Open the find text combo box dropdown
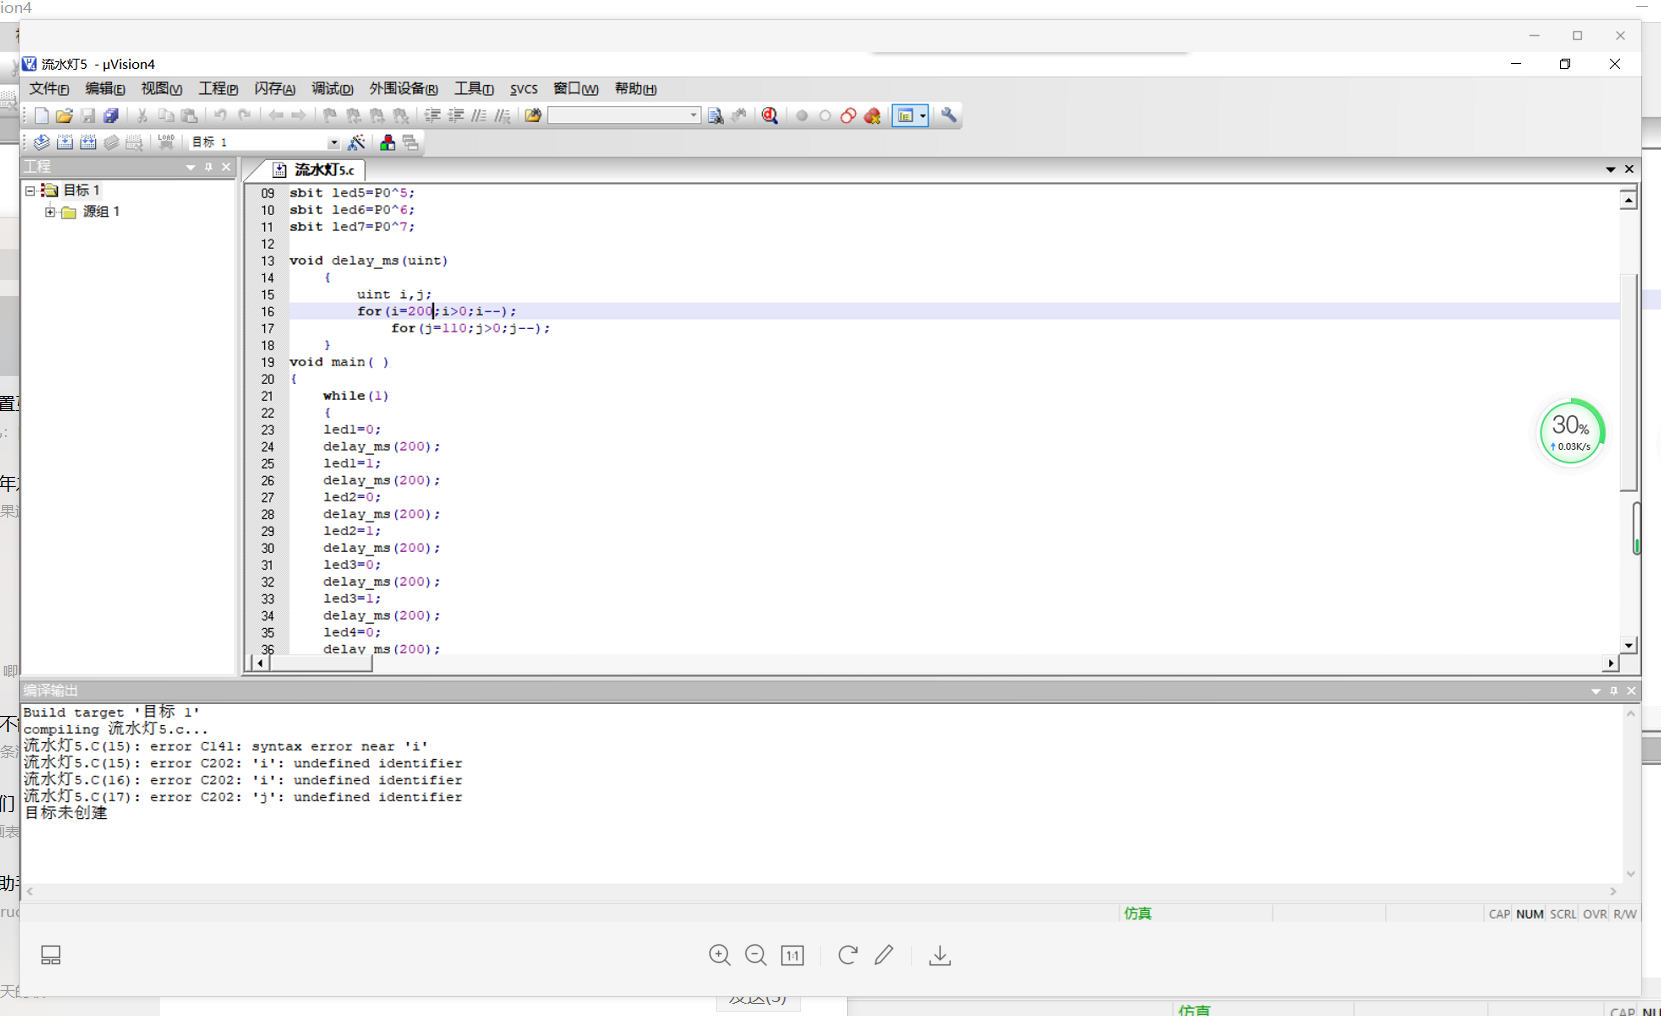Image resolution: width=1661 pixels, height=1016 pixels. pos(693,116)
